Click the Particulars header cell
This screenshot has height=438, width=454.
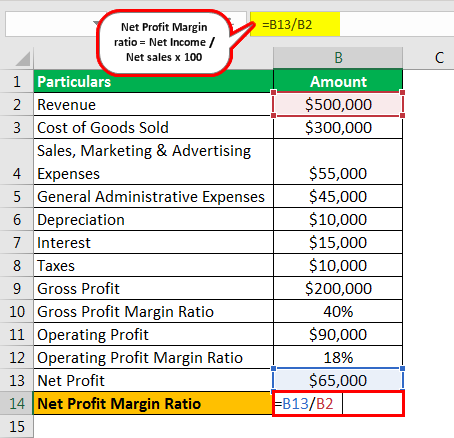153,81
